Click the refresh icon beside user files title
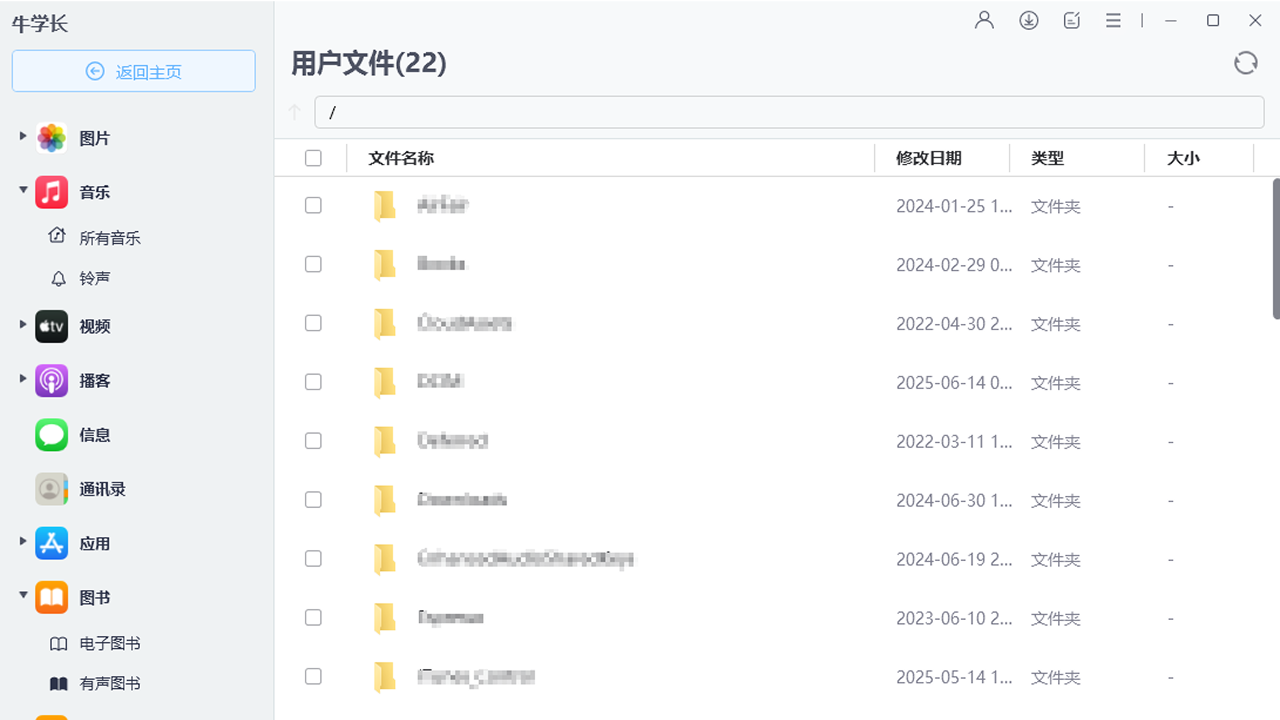 pyautogui.click(x=1245, y=63)
